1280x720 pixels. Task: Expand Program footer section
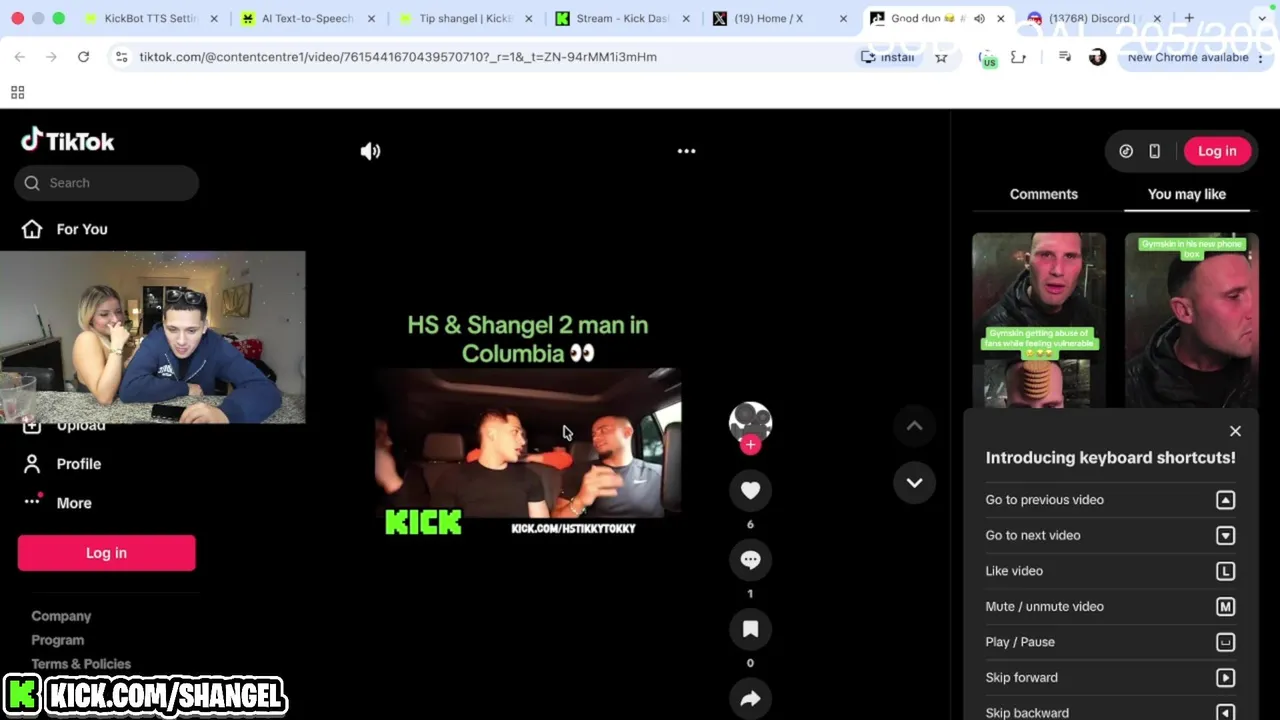coord(58,640)
